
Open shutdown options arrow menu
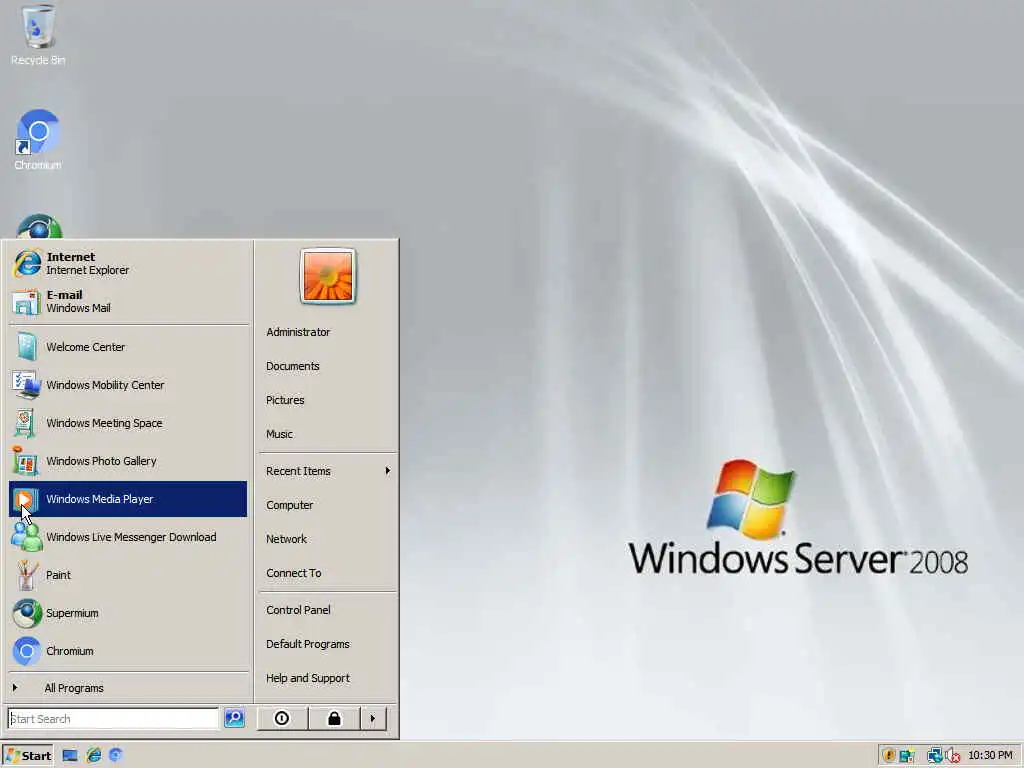tap(373, 718)
